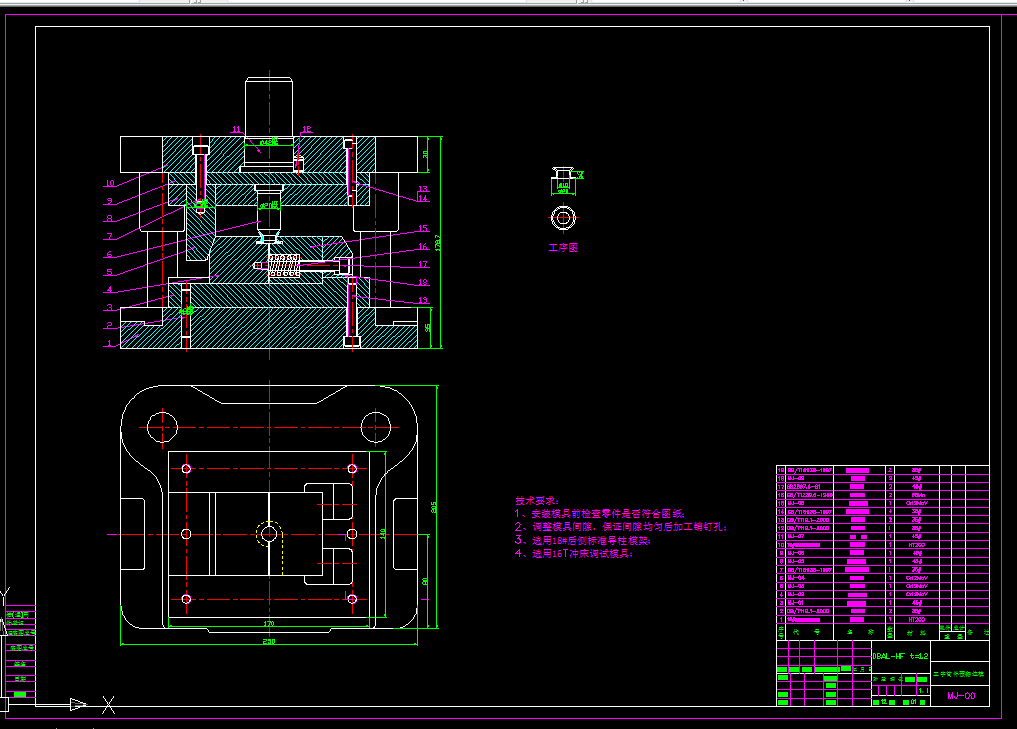Select balloon label 6 in section view
1017x729 pixels.
coord(110,254)
